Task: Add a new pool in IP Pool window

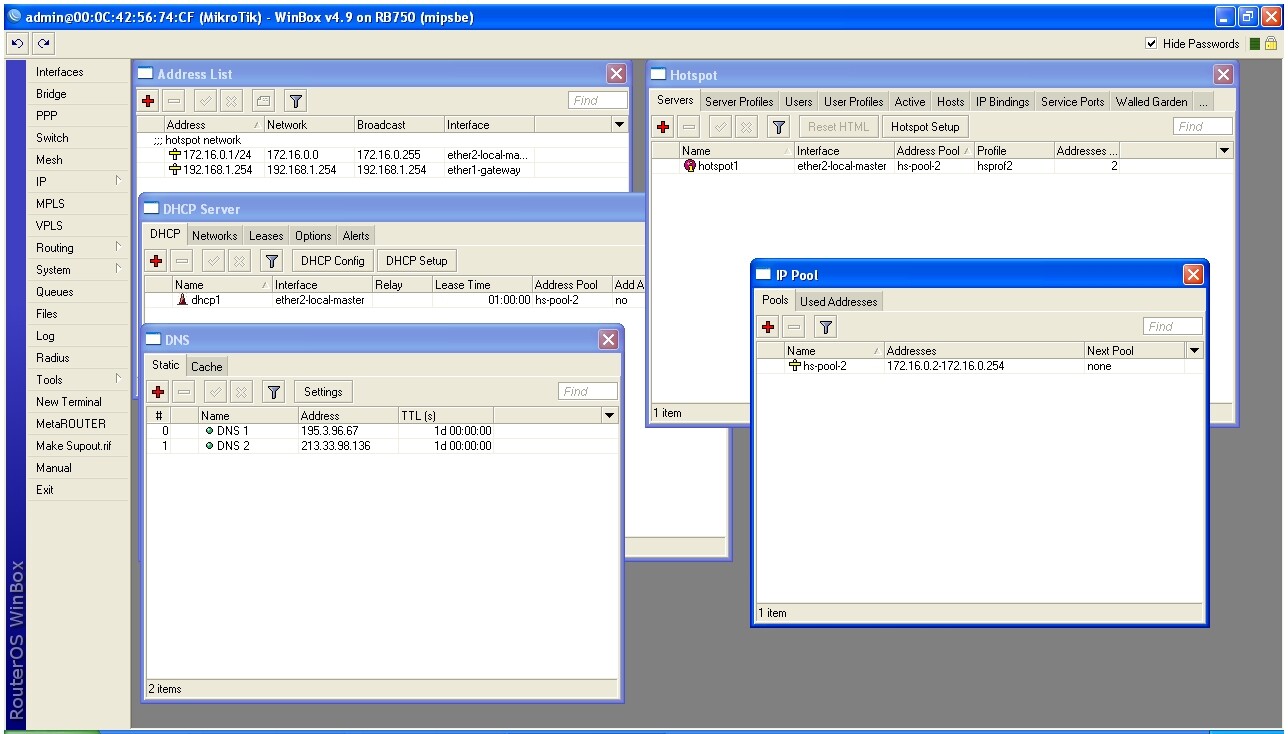Action: point(768,327)
